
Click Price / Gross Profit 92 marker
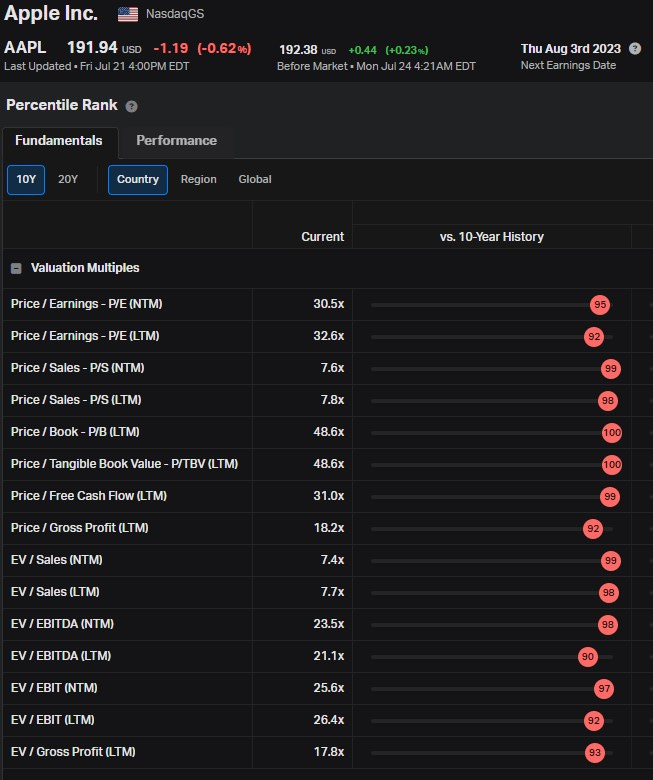pos(593,528)
